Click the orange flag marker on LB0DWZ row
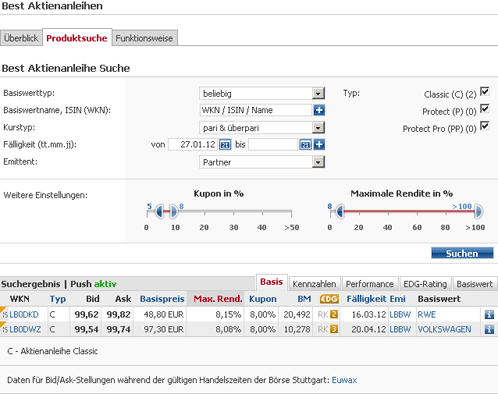 click(x=3, y=324)
